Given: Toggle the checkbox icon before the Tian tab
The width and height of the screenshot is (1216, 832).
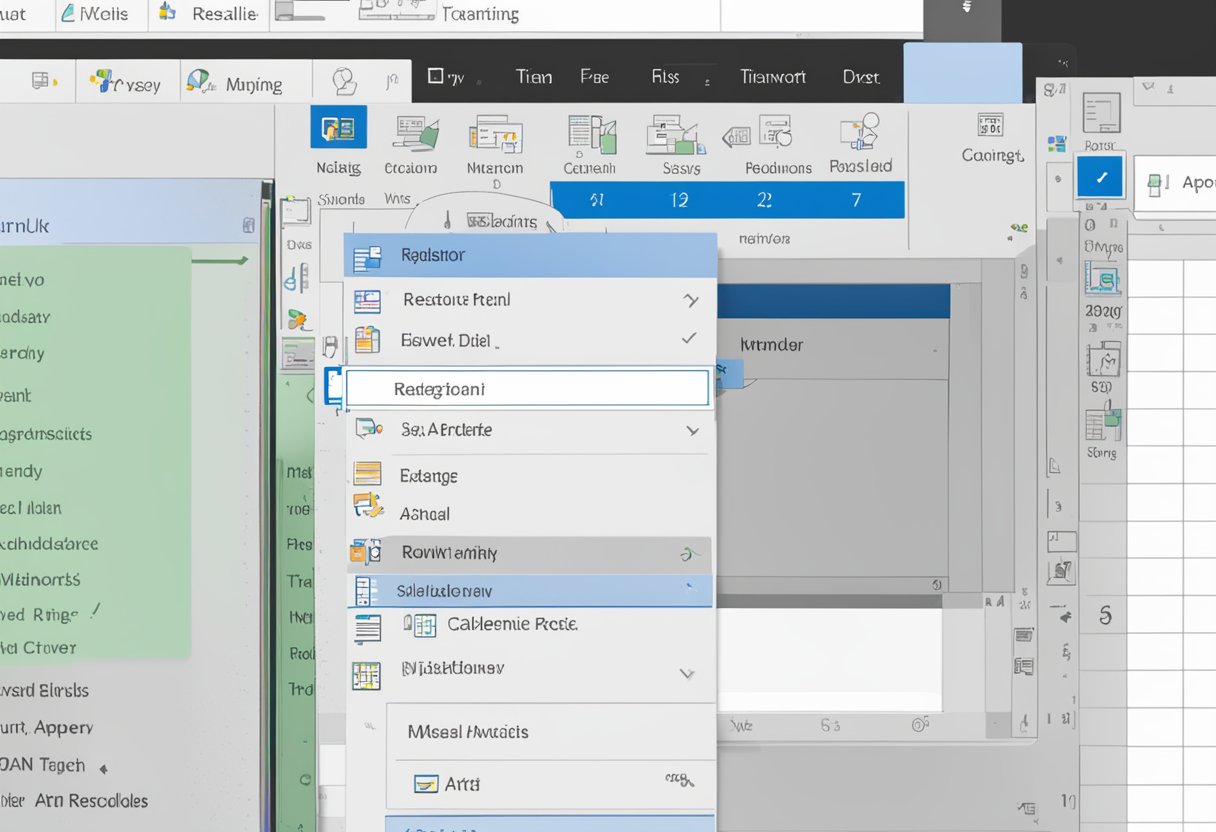Looking at the screenshot, I should coord(435,76).
